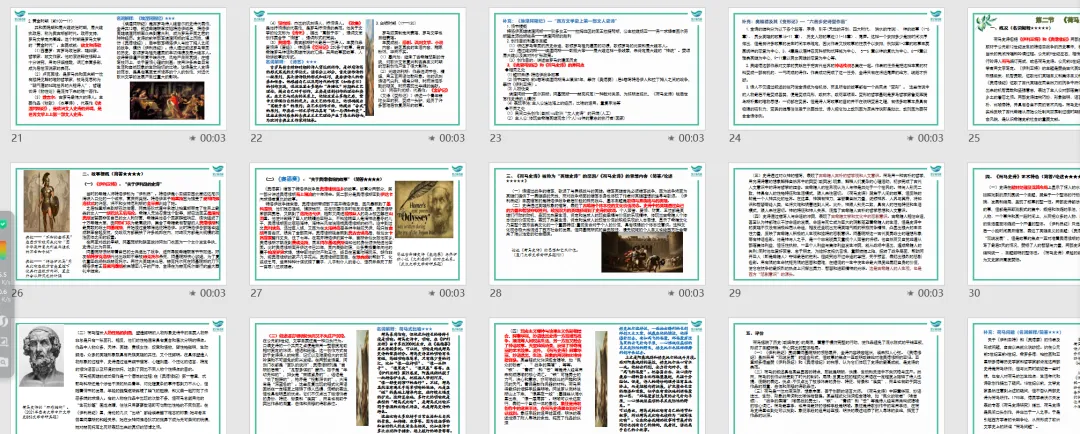Screen dimensions: 1080x434
Task: Click transition star icon under slide 28
Action: pyautogui.click(x=672, y=293)
